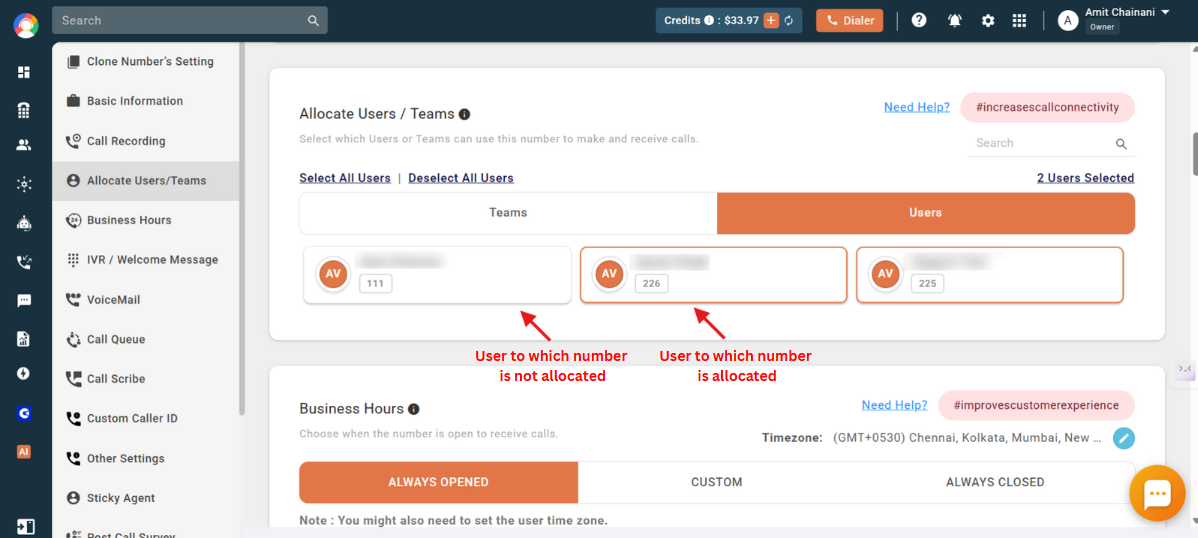The image size is (1198, 538).
Task: Click the Credits info icon in the top bar
Action: (709, 21)
